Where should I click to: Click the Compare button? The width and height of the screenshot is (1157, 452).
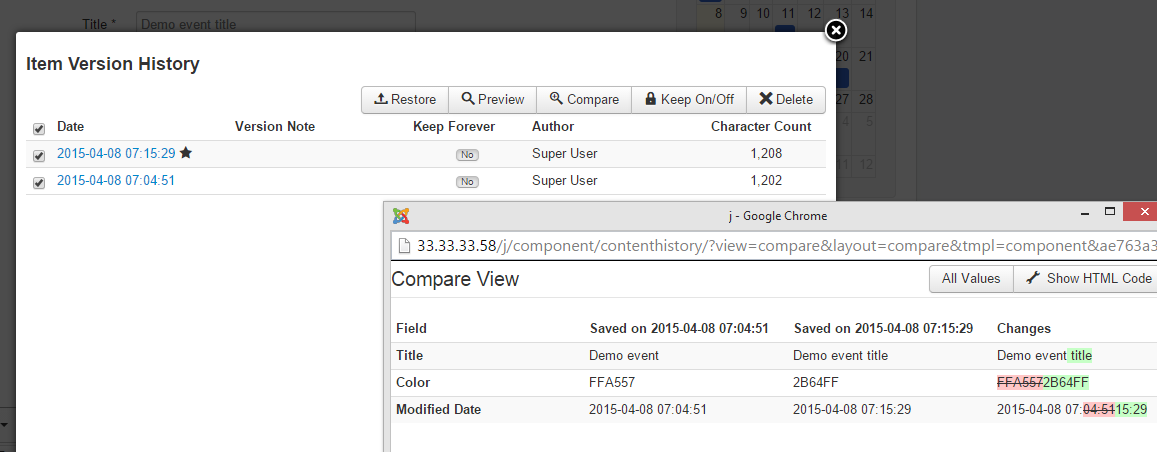coord(584,99)
